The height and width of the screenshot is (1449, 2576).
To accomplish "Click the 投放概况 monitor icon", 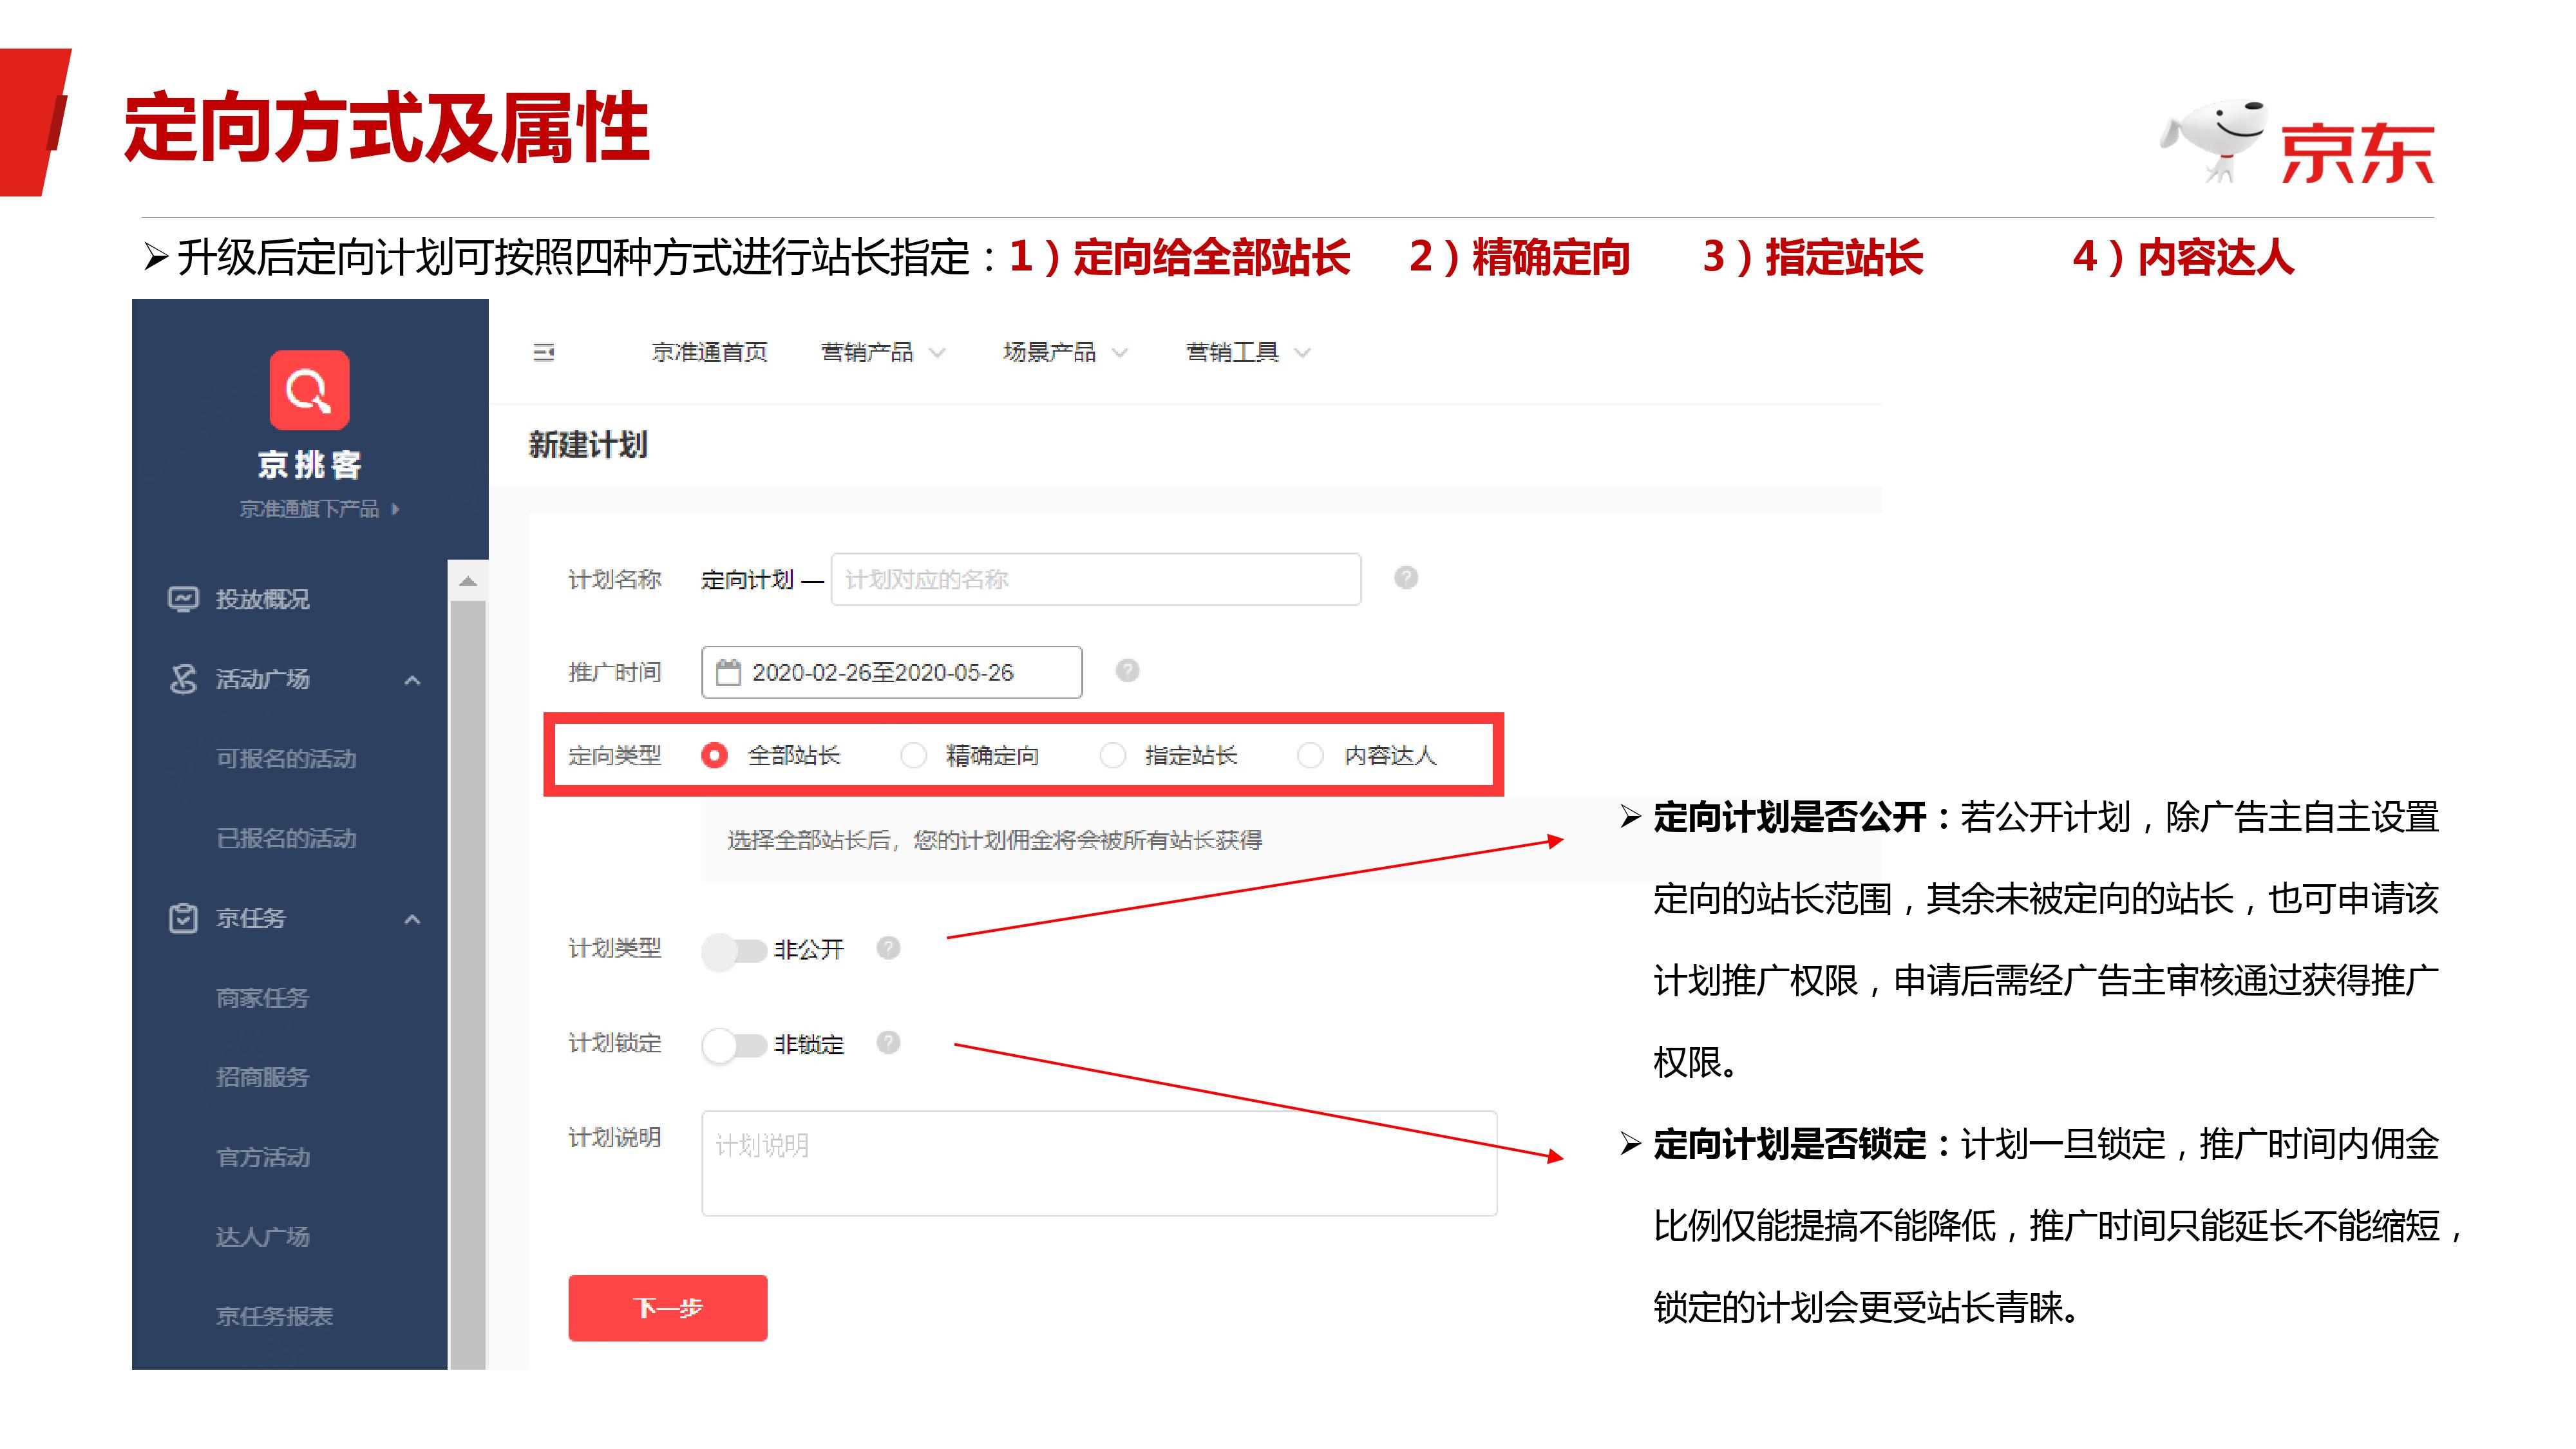I will click(x=183, y=599).
